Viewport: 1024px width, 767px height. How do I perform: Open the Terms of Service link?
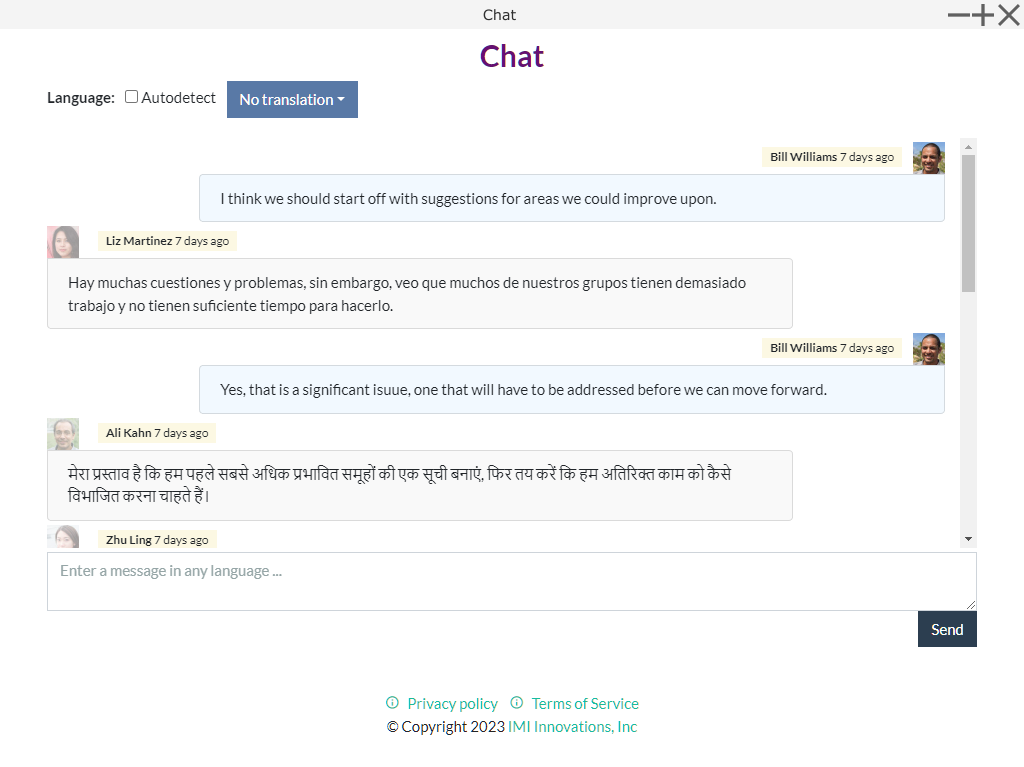pyautogui.click(x=584, y=704)
